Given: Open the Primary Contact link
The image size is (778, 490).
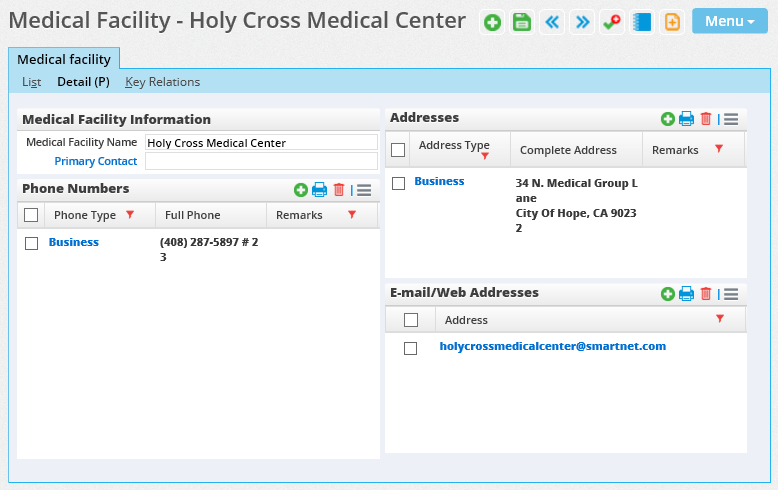Looking at the screenshot, I should pyautogui.click(x=96, y=161).
